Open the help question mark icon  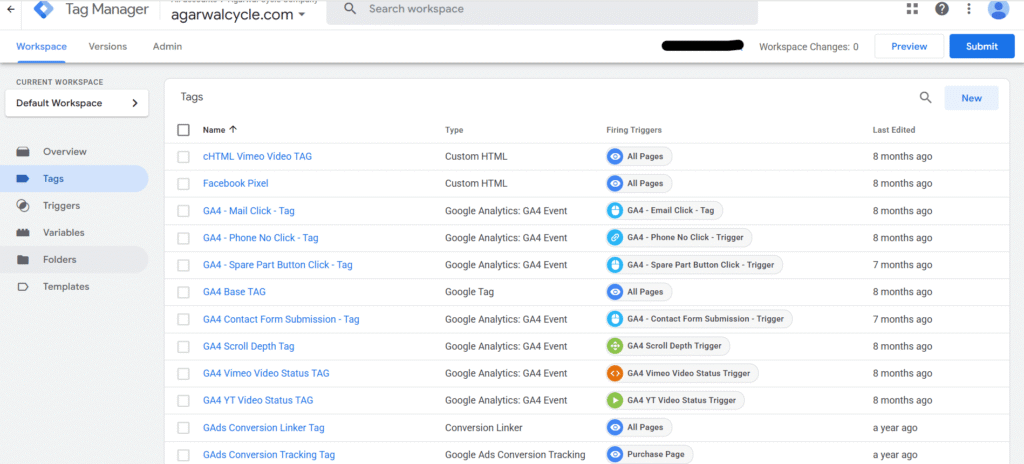pos(942,8)
